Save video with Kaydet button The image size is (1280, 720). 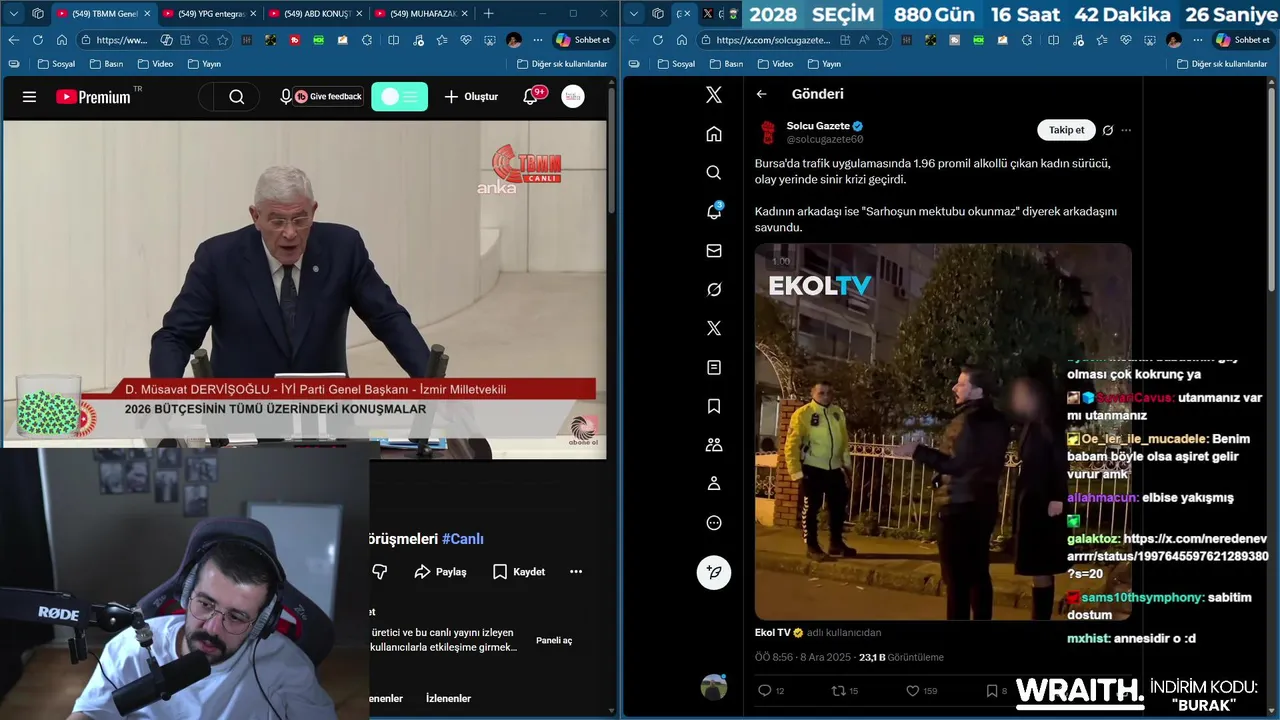click(519, 572)
